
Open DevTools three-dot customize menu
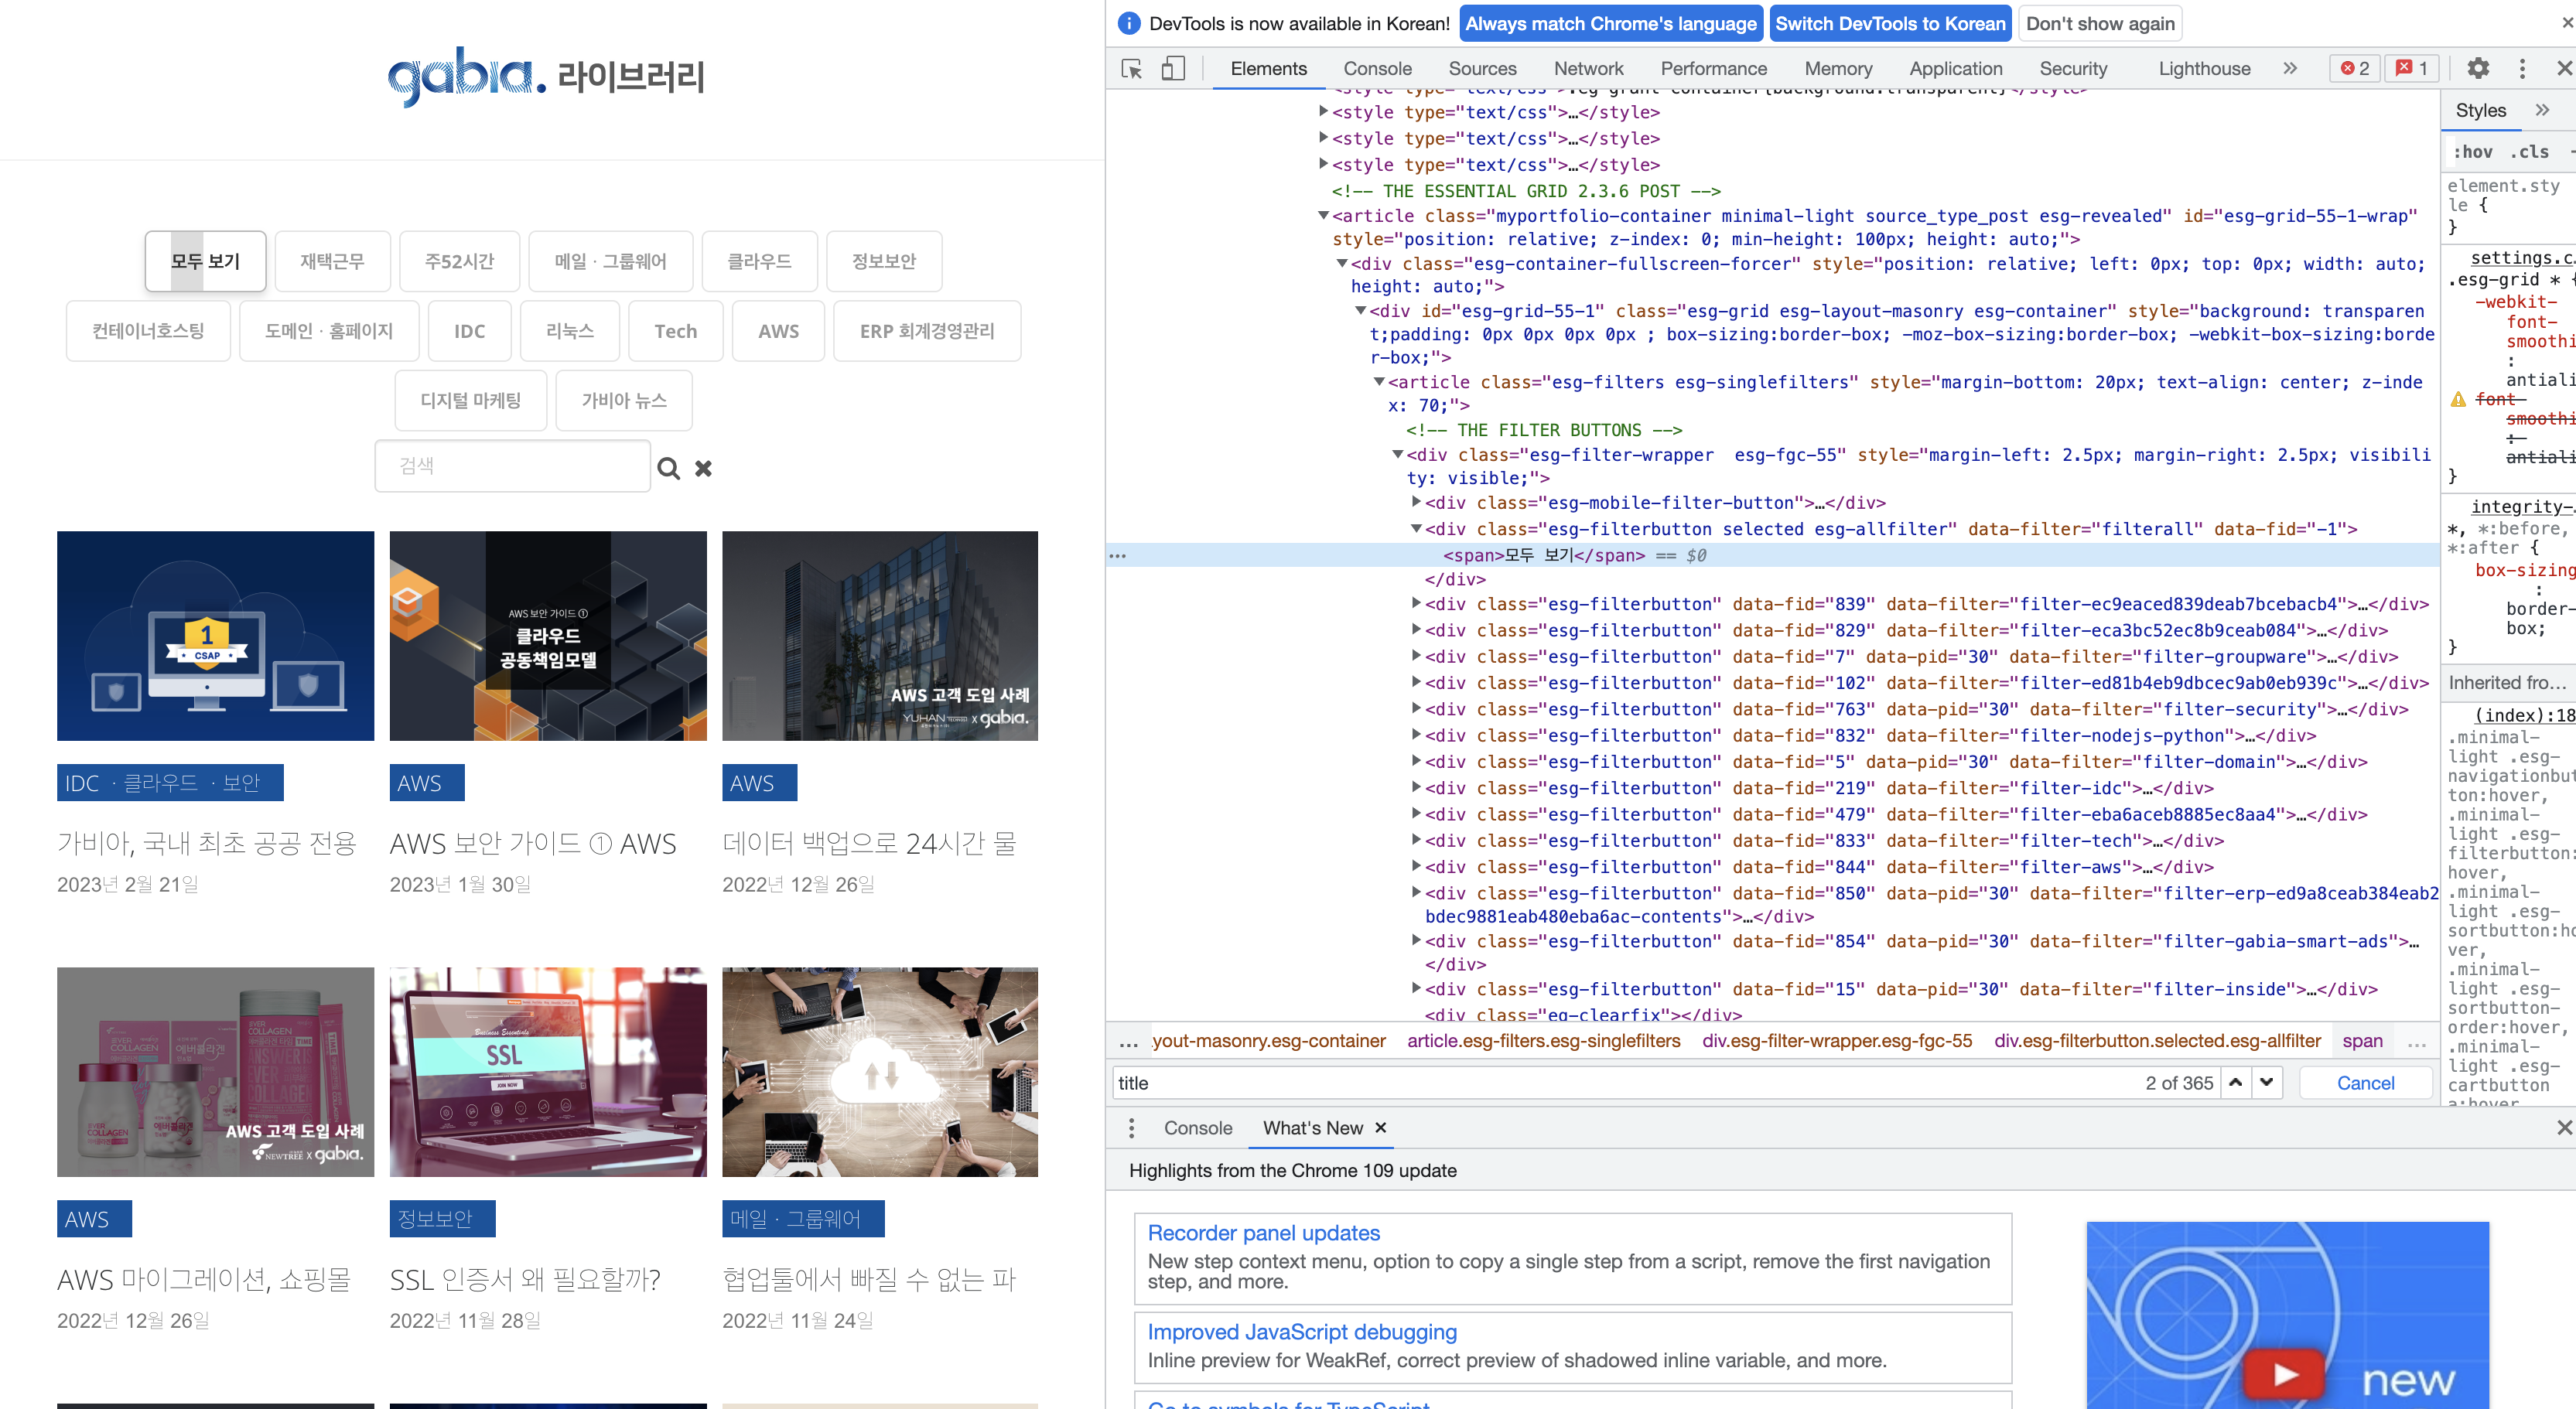tap(2522, 69)
